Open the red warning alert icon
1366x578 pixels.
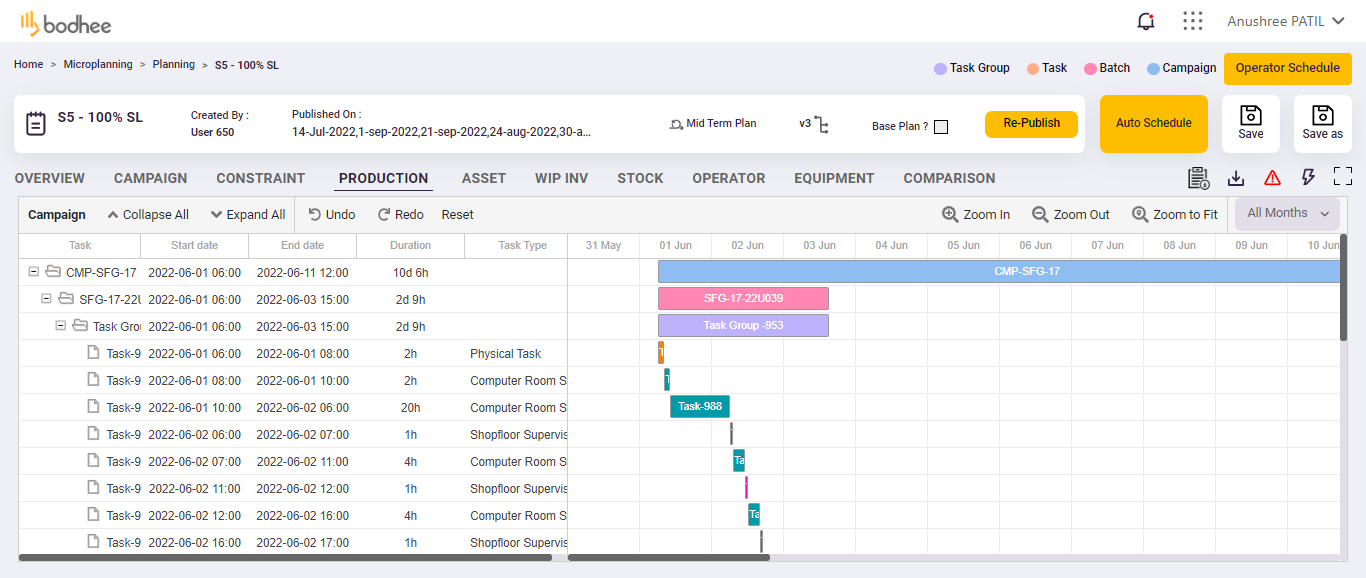pyautogui.click(x=1272, y=177)
